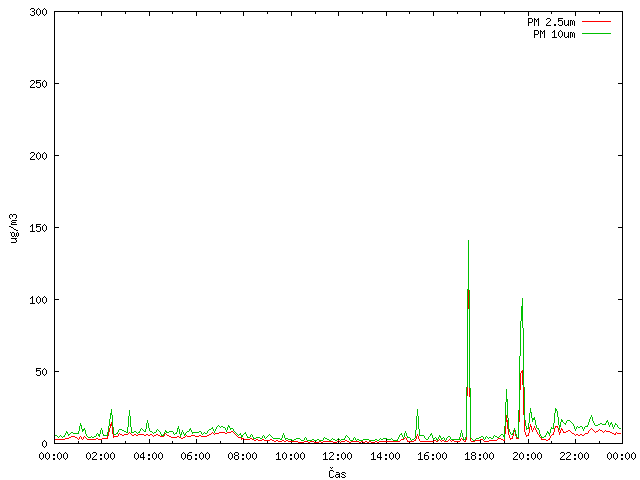
Task: Click the 300 y-axis label
Action: 38,12
